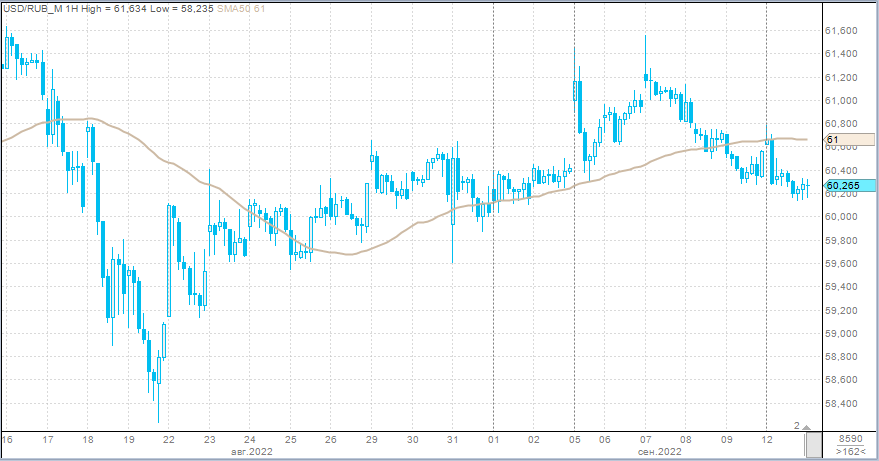Select the 60,265 current price tag
This screenshot has width=879, height=461.
[x=849, y=185]
